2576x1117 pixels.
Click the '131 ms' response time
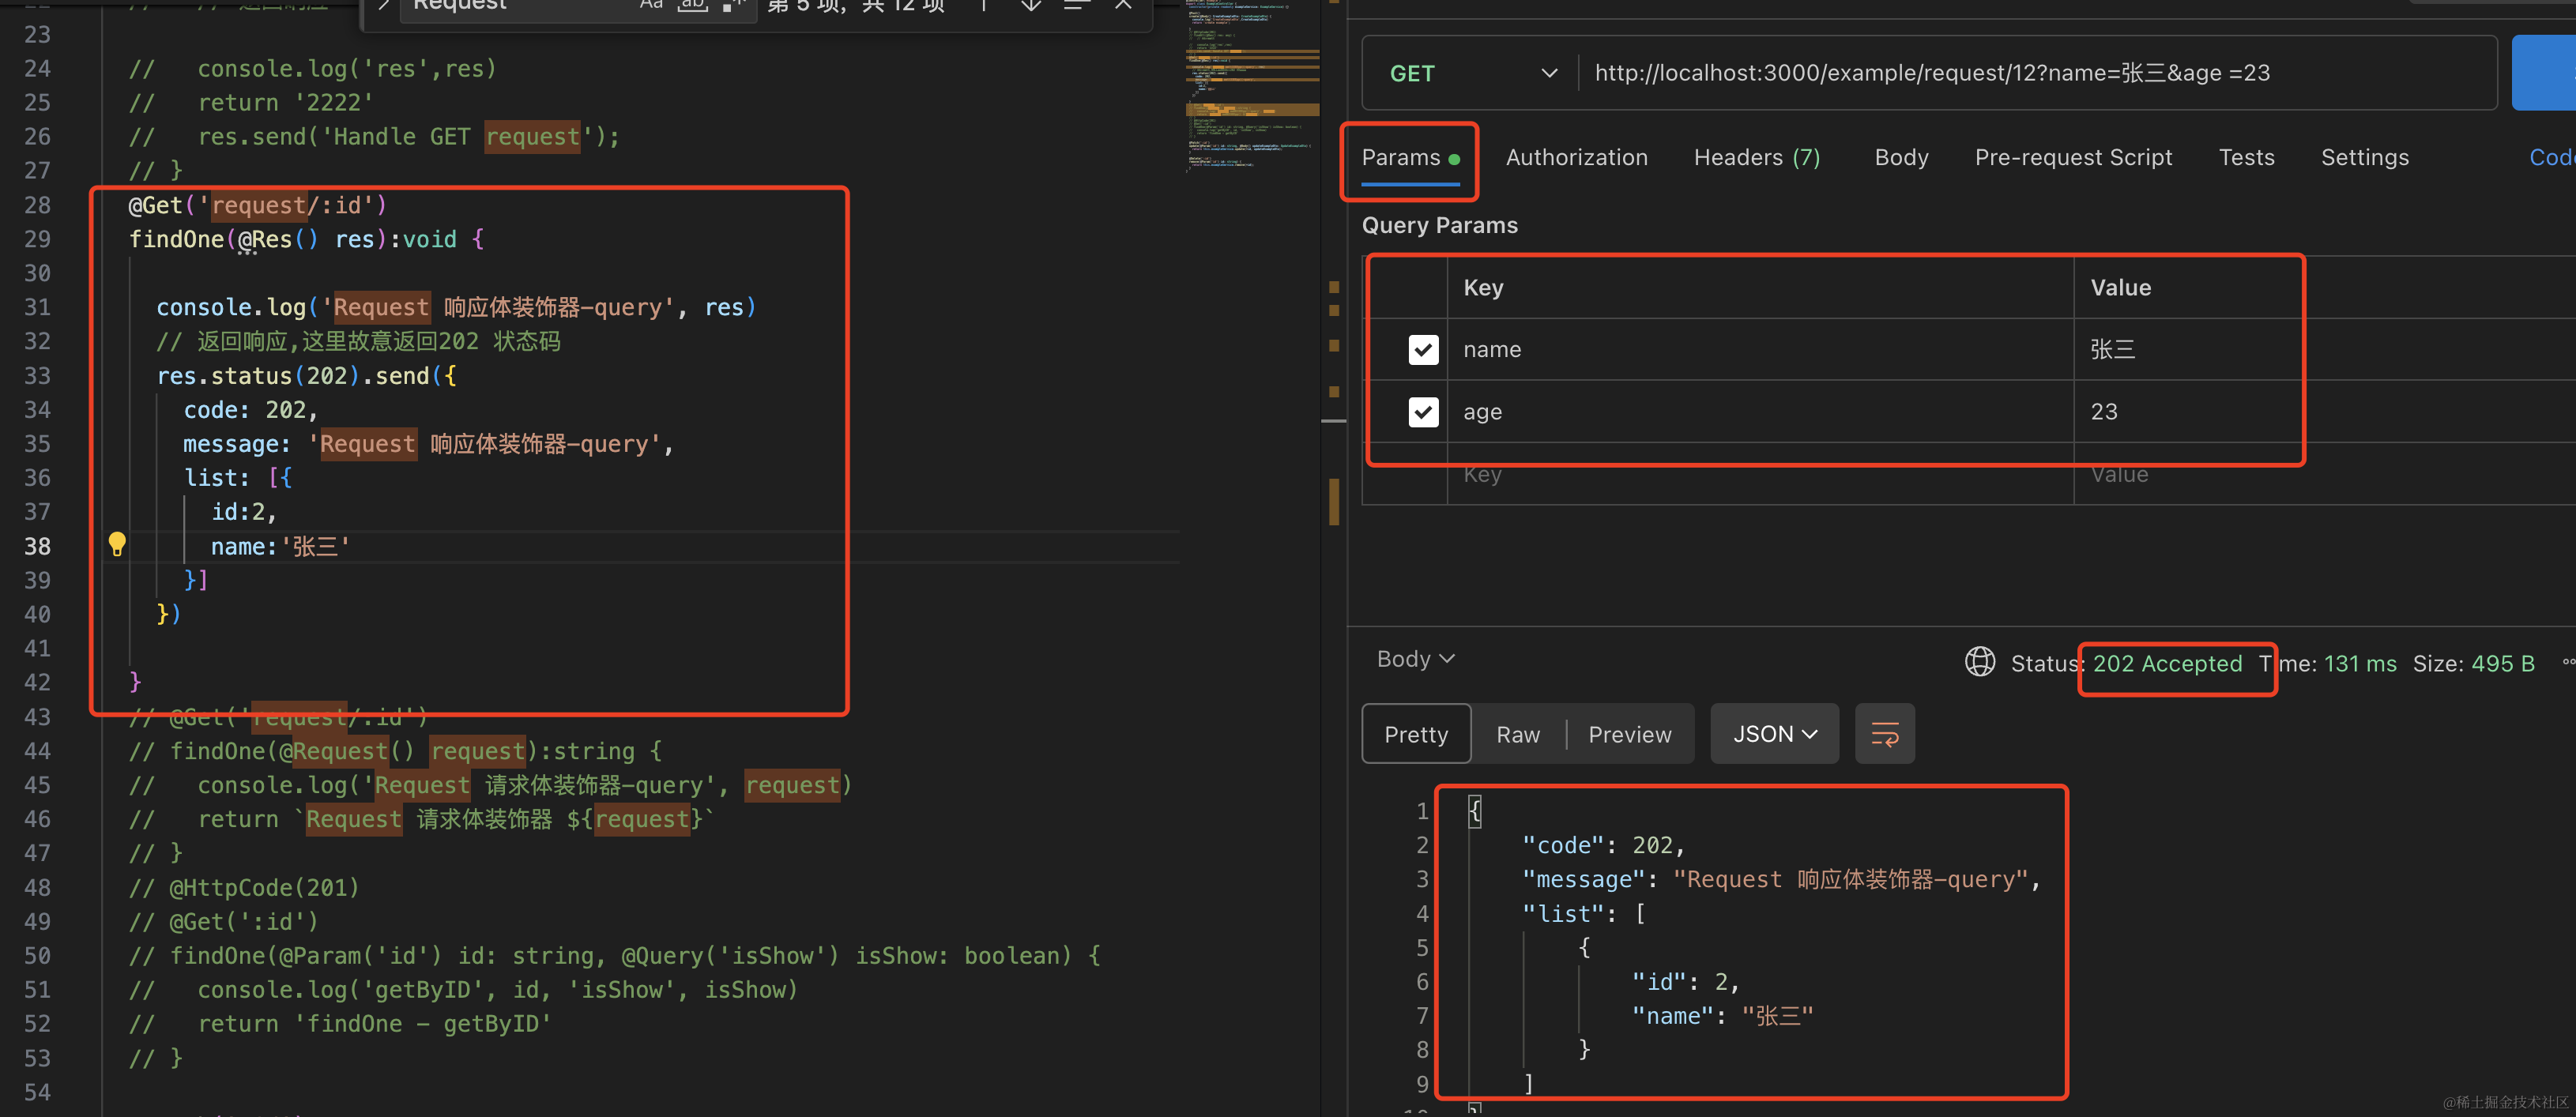tap(2360, 663)
